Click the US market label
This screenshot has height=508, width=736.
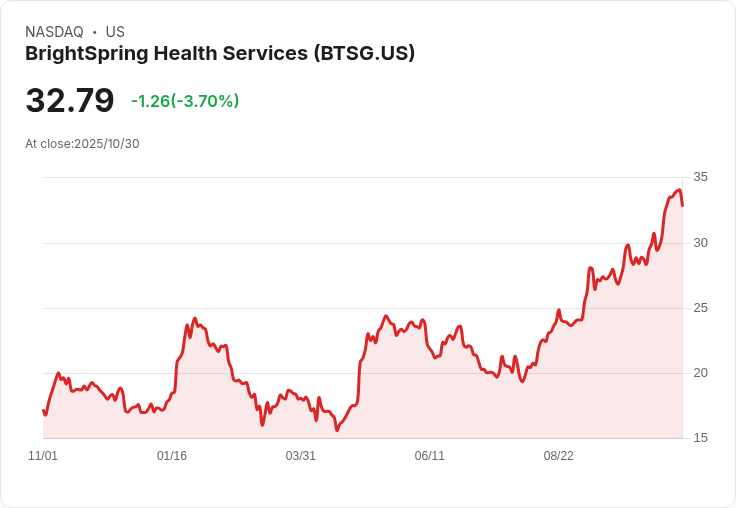coord(115,32)
